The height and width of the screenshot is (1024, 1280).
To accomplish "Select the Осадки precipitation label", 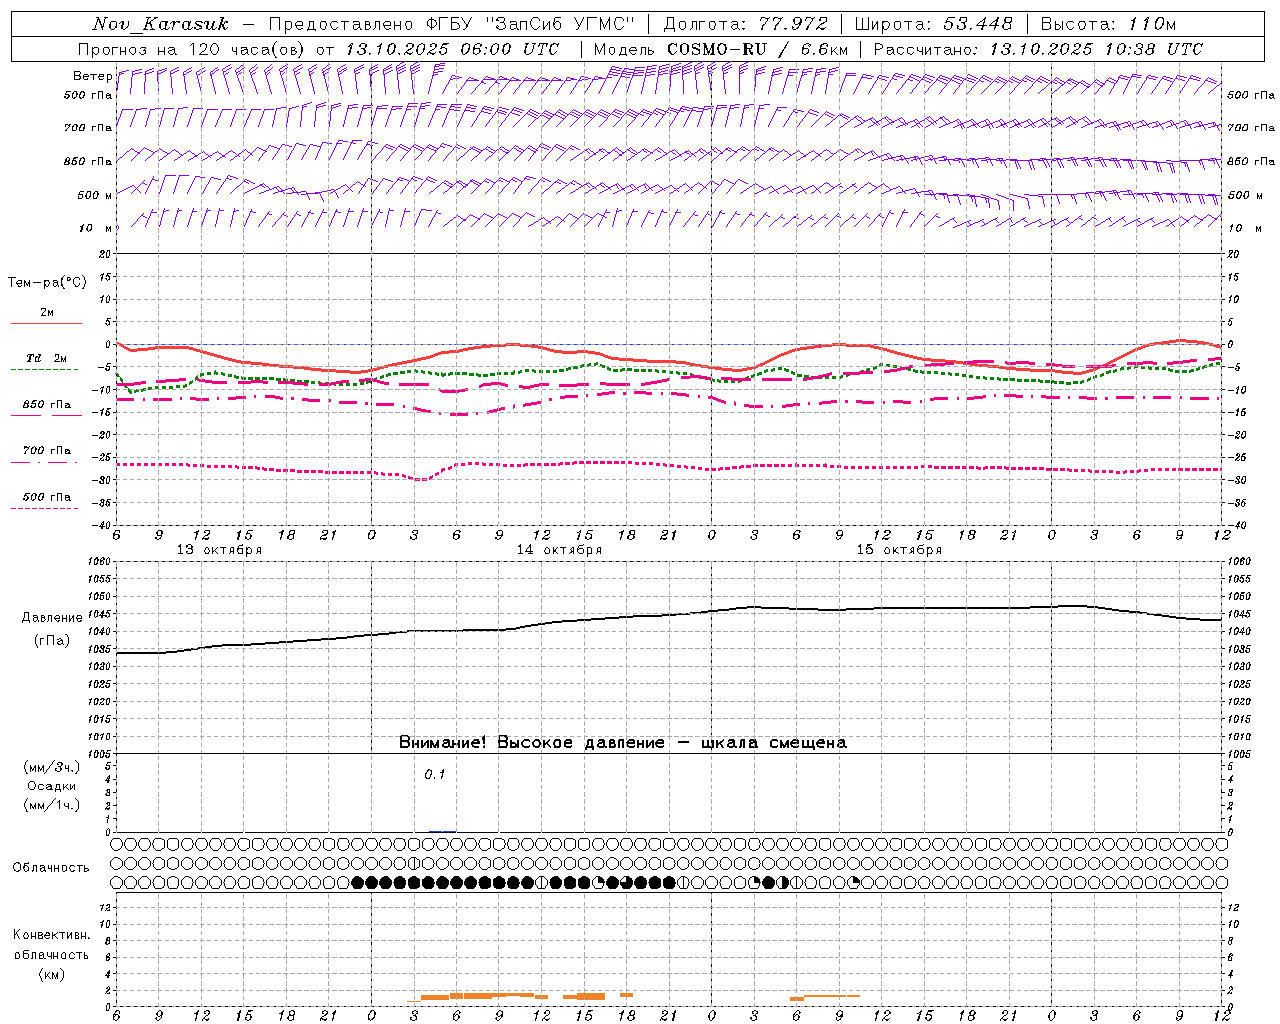I will [52, 786].
